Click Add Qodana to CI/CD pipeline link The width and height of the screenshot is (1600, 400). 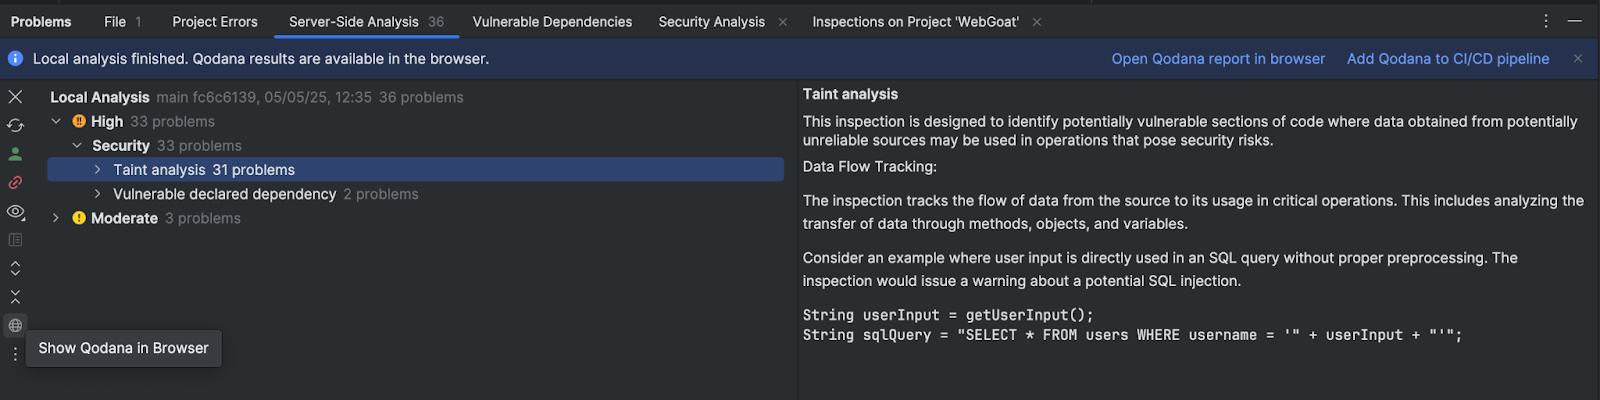click(x=1448, y=59)
